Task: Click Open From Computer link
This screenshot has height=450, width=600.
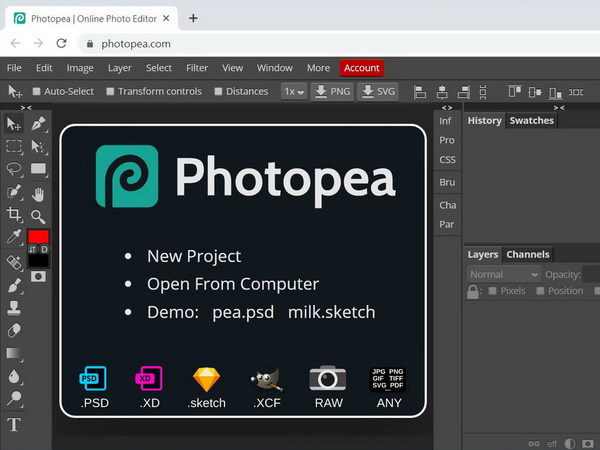Action: 233,284
